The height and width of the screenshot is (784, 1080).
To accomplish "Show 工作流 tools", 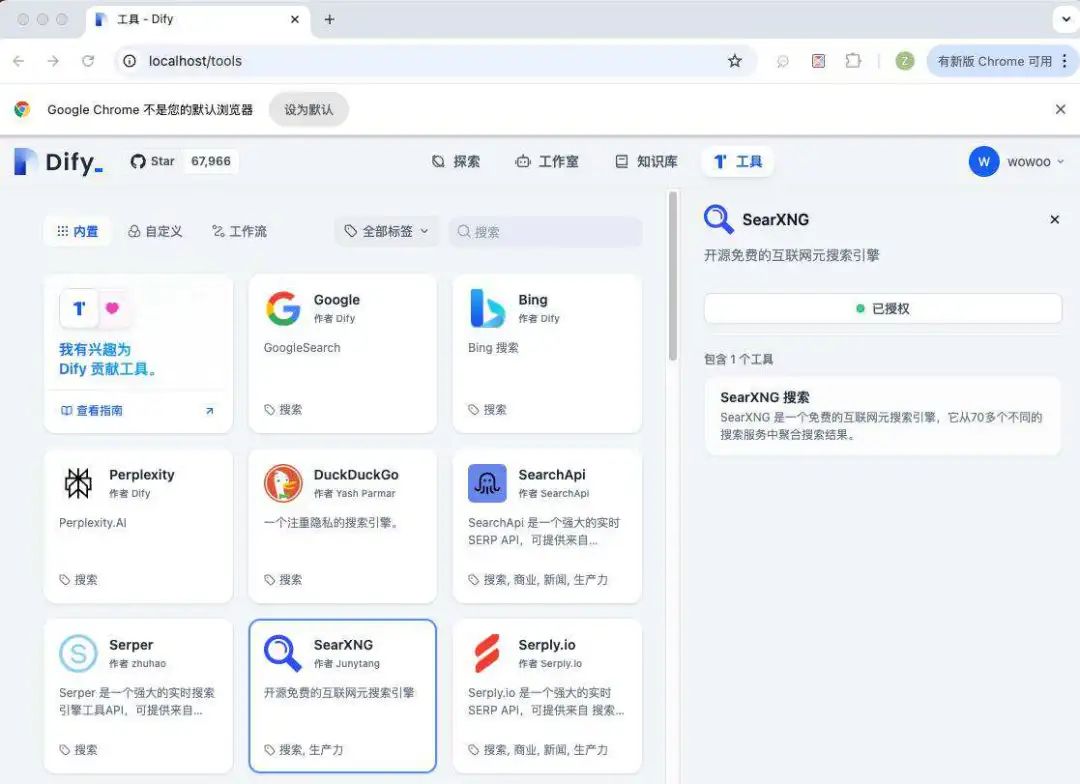I will tap(239, 231).
